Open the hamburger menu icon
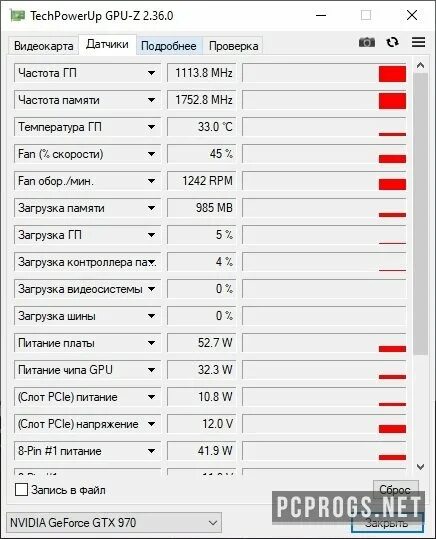 [x=418, y=42]
